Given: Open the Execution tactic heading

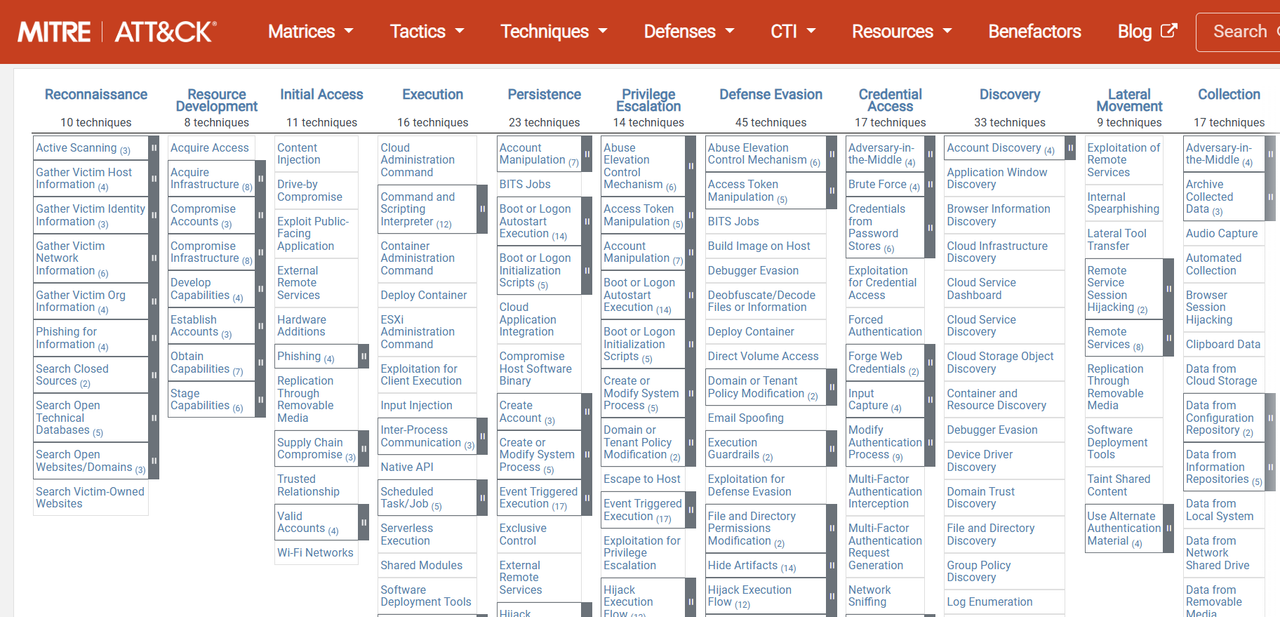Looking at the screenshot, I should click(433, 94).
